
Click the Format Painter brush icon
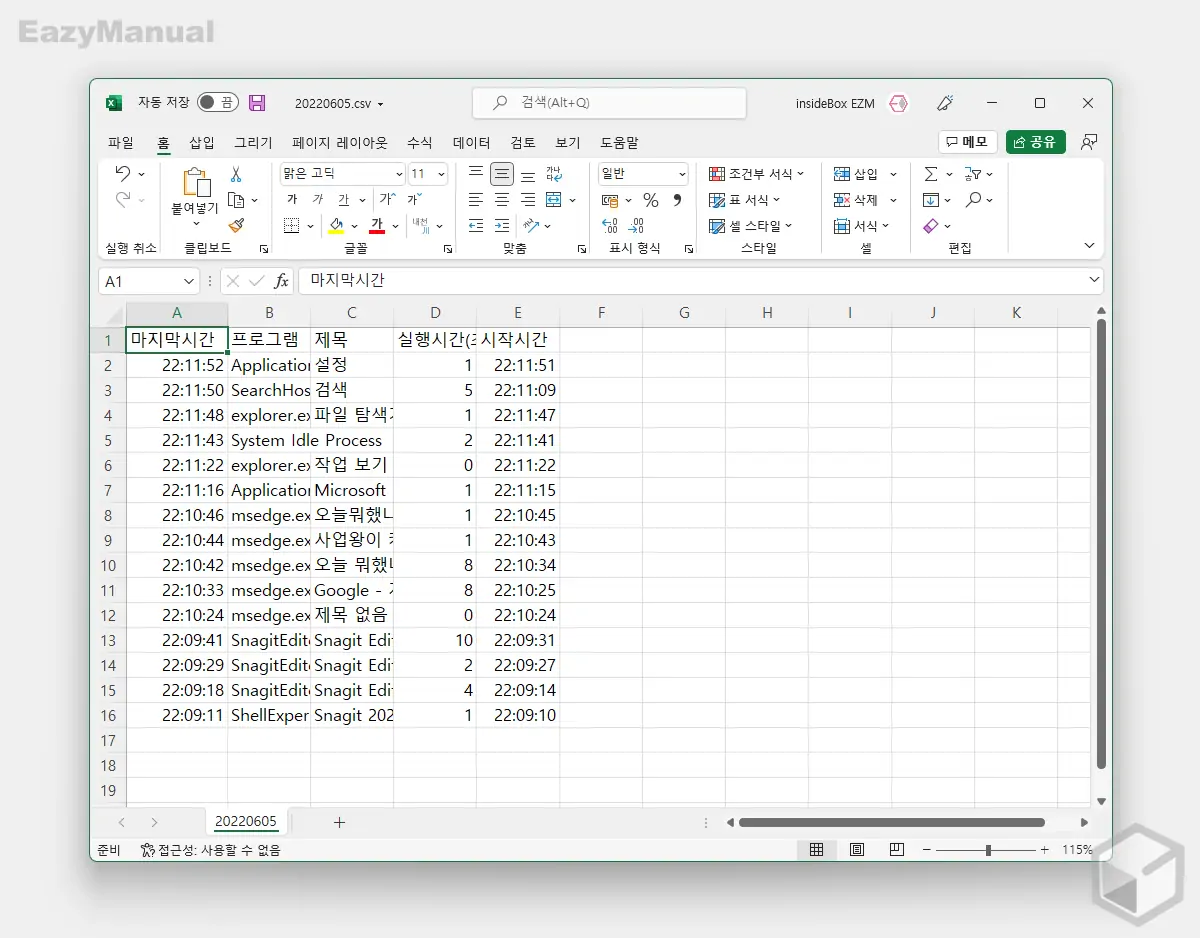tap(236, 226)
